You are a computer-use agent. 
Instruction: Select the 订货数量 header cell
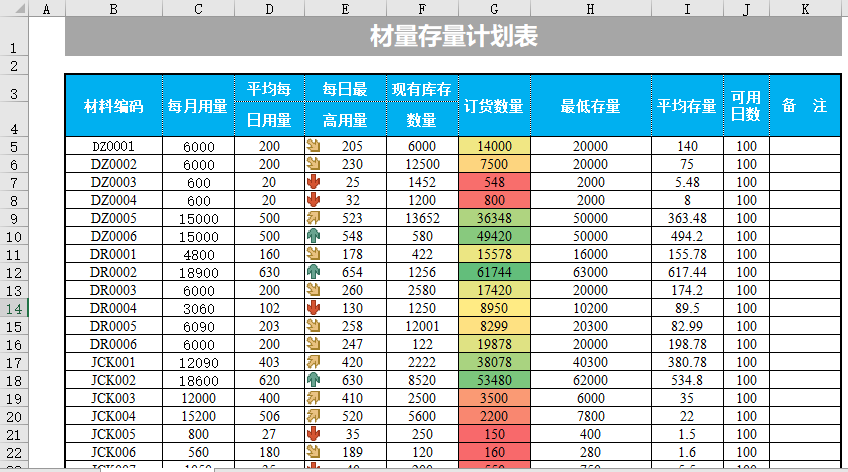[494, 105]
